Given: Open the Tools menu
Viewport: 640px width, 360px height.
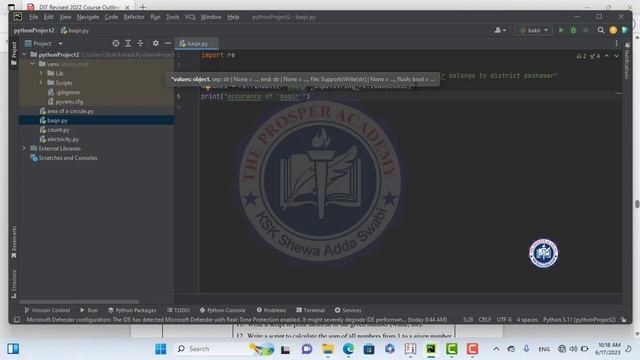Looking at the screenshot, I should pyautogui.click(x=172, y=17).
